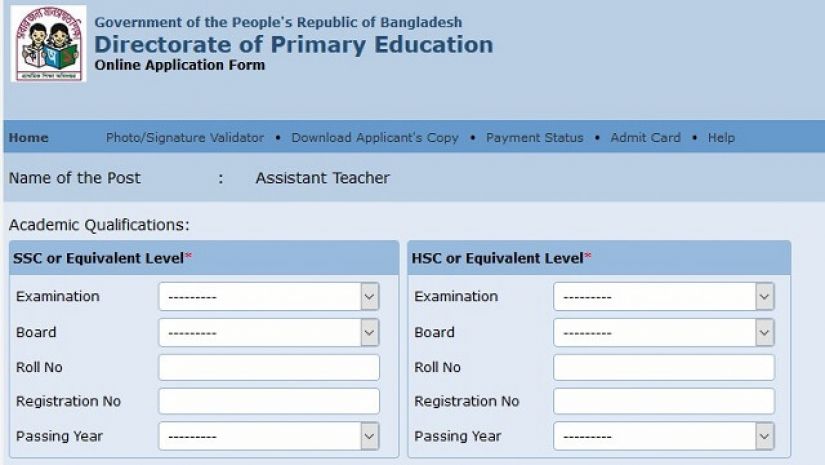This screenshot has width=825, height=465.
Task: Open the Help menu item
Action: (721, 138)
